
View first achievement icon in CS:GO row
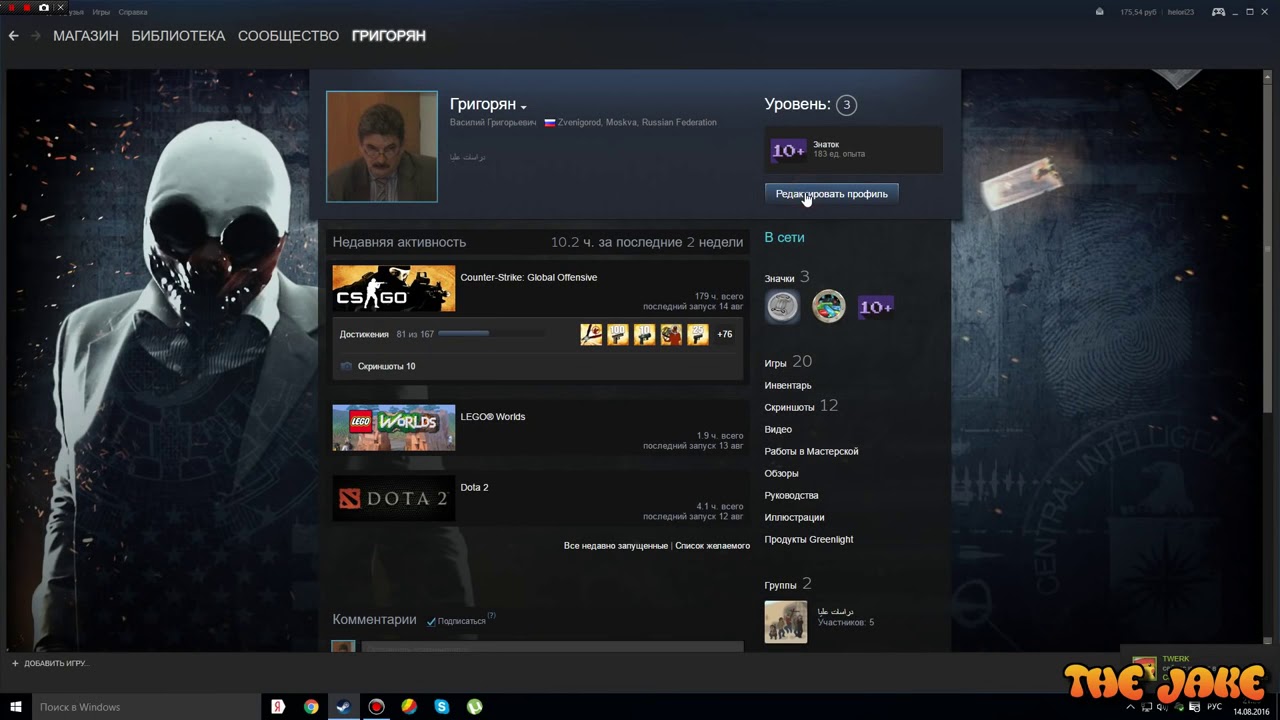[591, 334]
